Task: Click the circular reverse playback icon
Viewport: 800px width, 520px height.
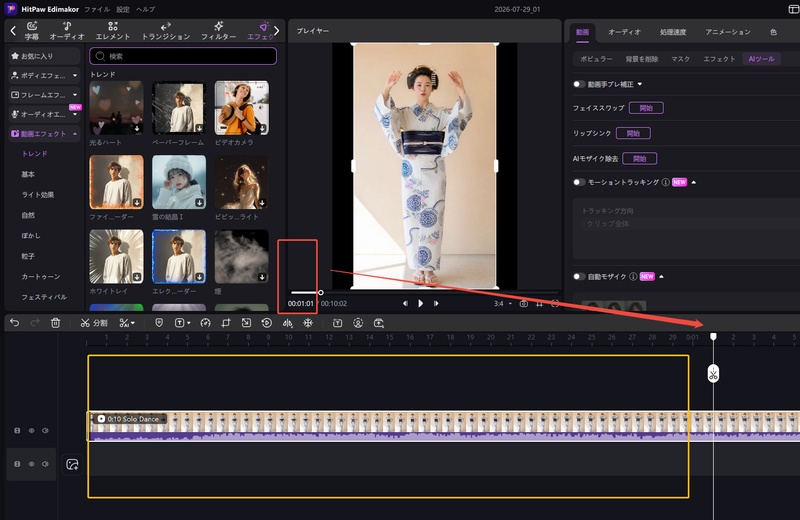Action: click(x=267, y=323)
